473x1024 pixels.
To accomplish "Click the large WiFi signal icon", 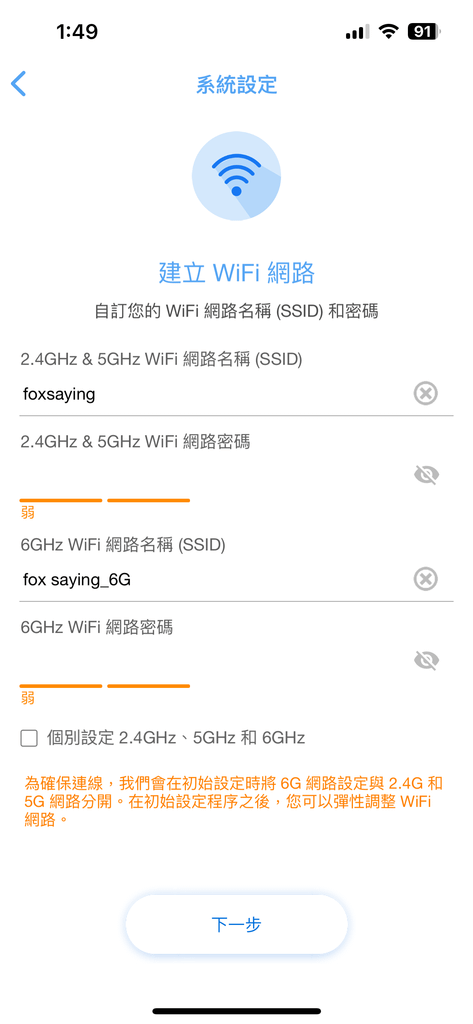I will click(x=236, y=174).
